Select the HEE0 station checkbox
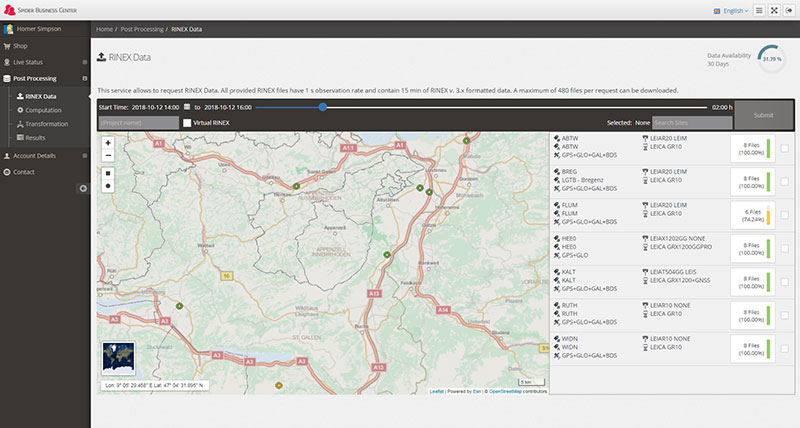 tap(784, 248)
